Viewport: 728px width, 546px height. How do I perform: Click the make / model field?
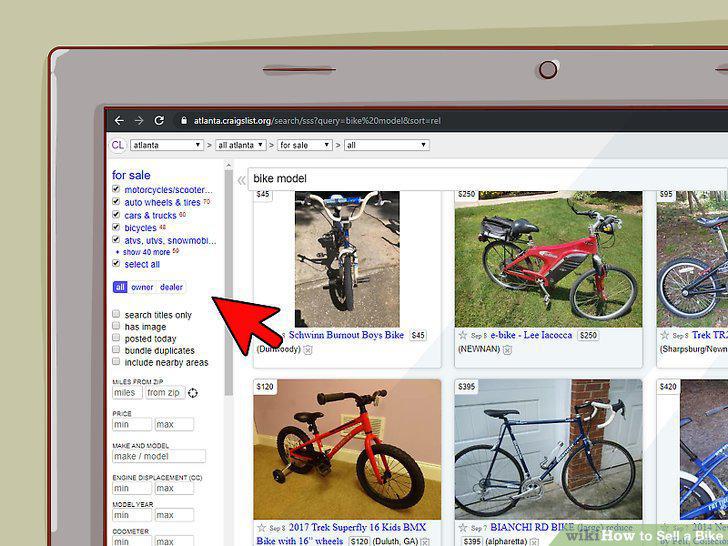[159, 457]
